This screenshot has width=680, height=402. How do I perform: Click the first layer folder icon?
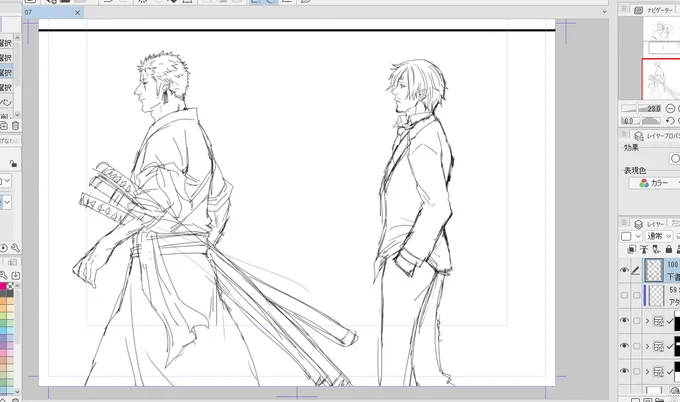point(658,321)
